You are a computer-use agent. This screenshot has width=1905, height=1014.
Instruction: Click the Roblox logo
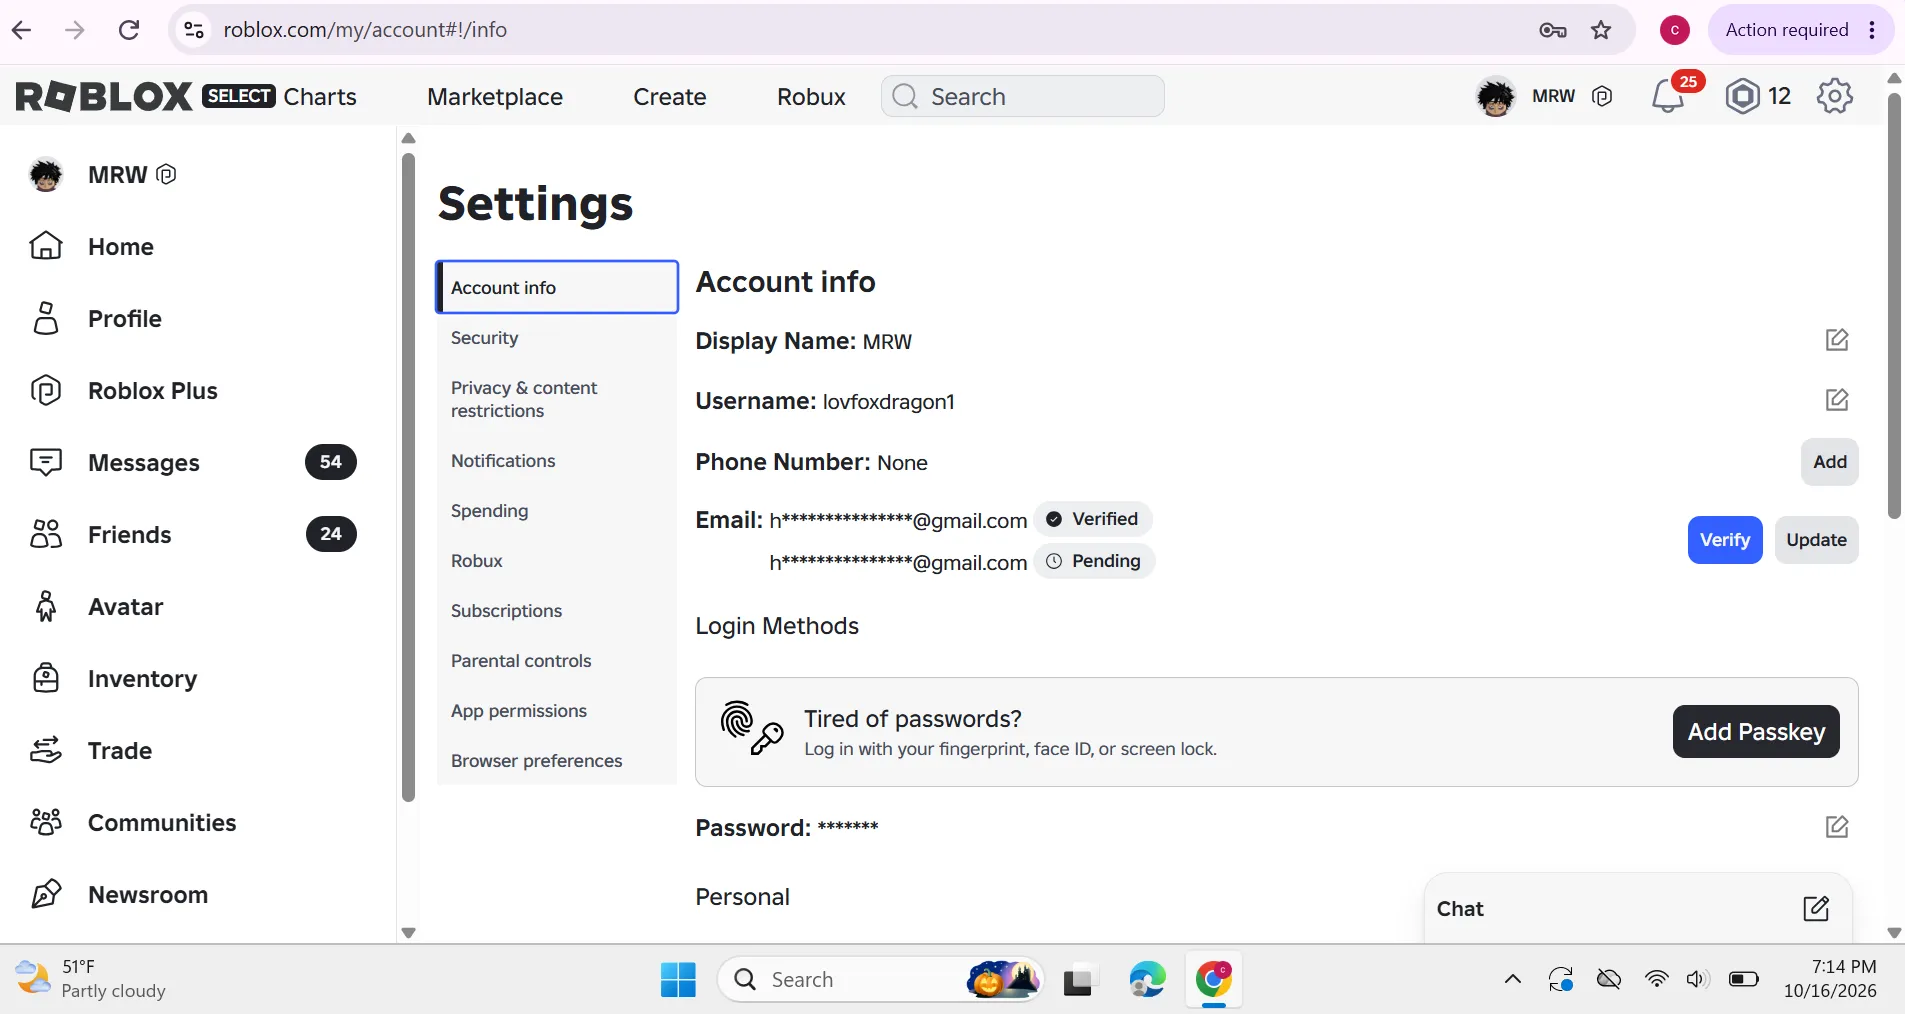104,96
